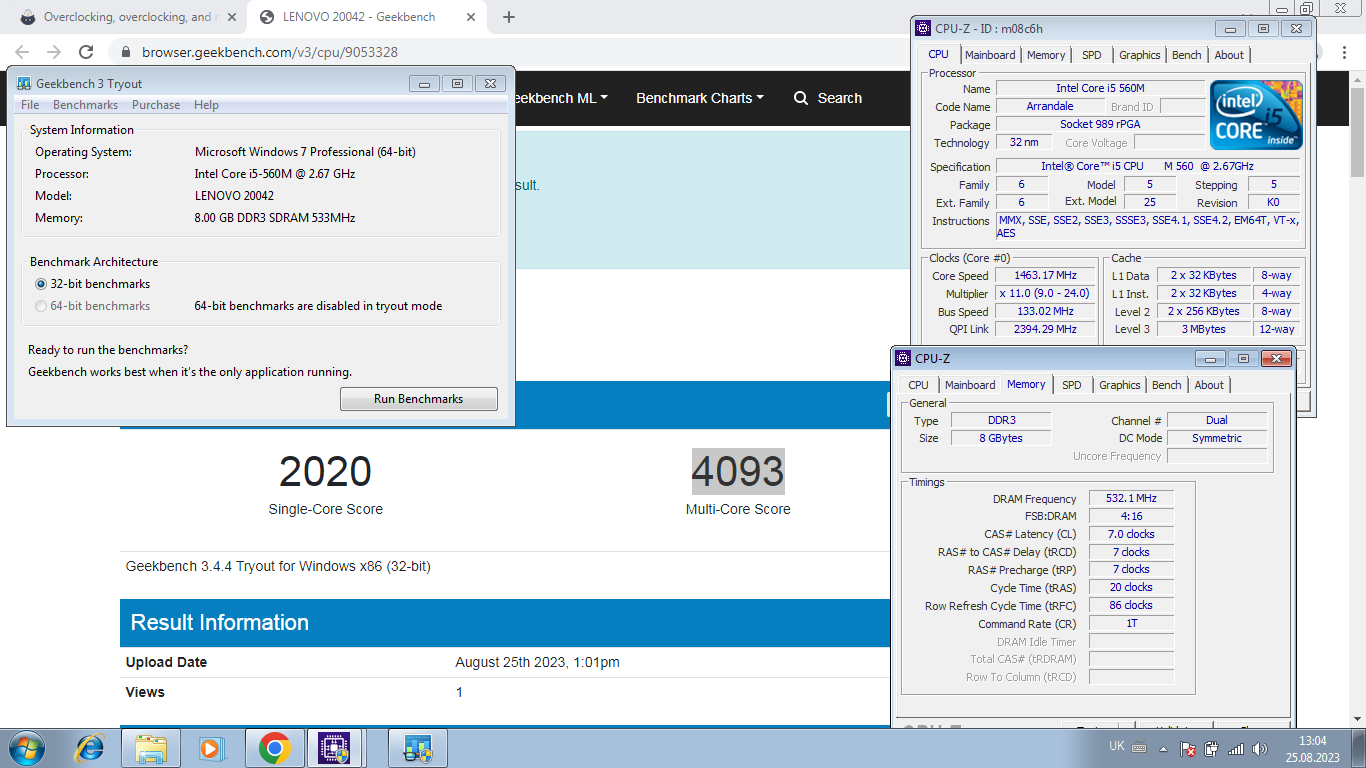Open About tab in CPU-Z ID window

tap(1229, 55)
